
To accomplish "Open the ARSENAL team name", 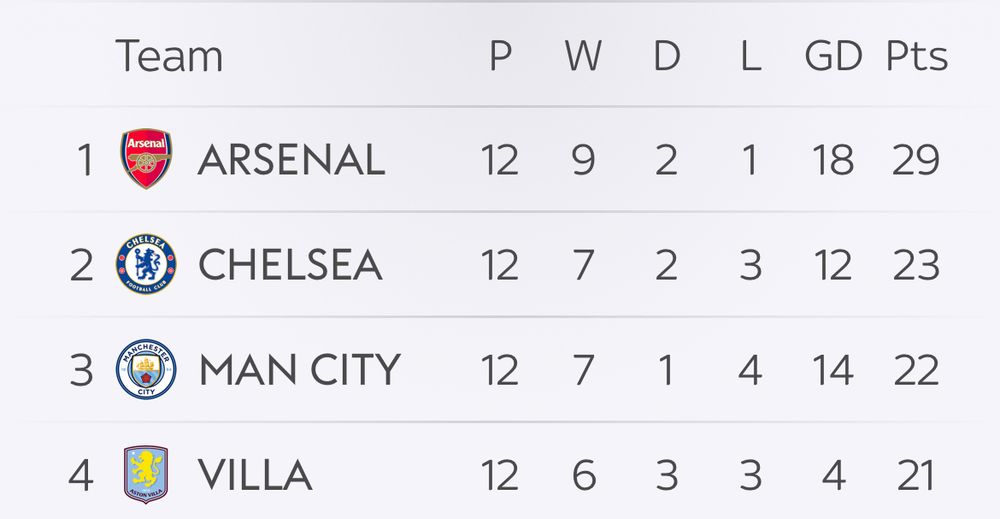I will click(x=291, y=159).
